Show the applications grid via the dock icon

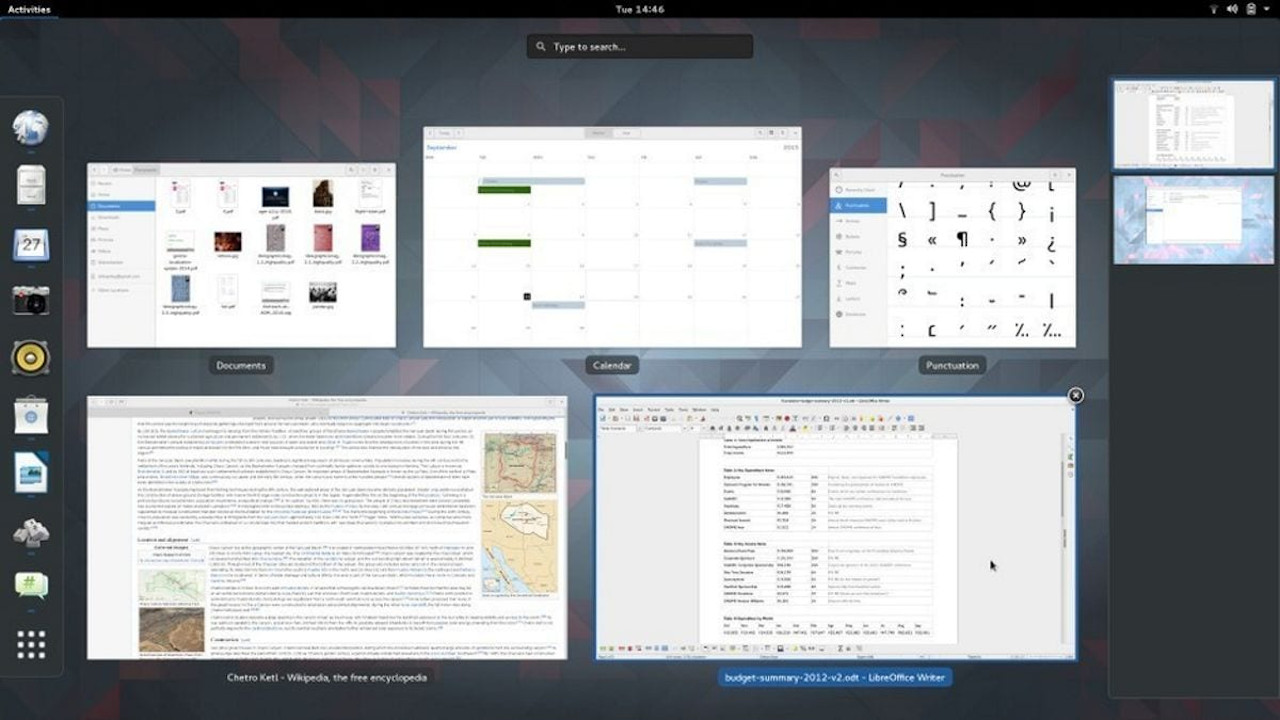tap(30, 645)
